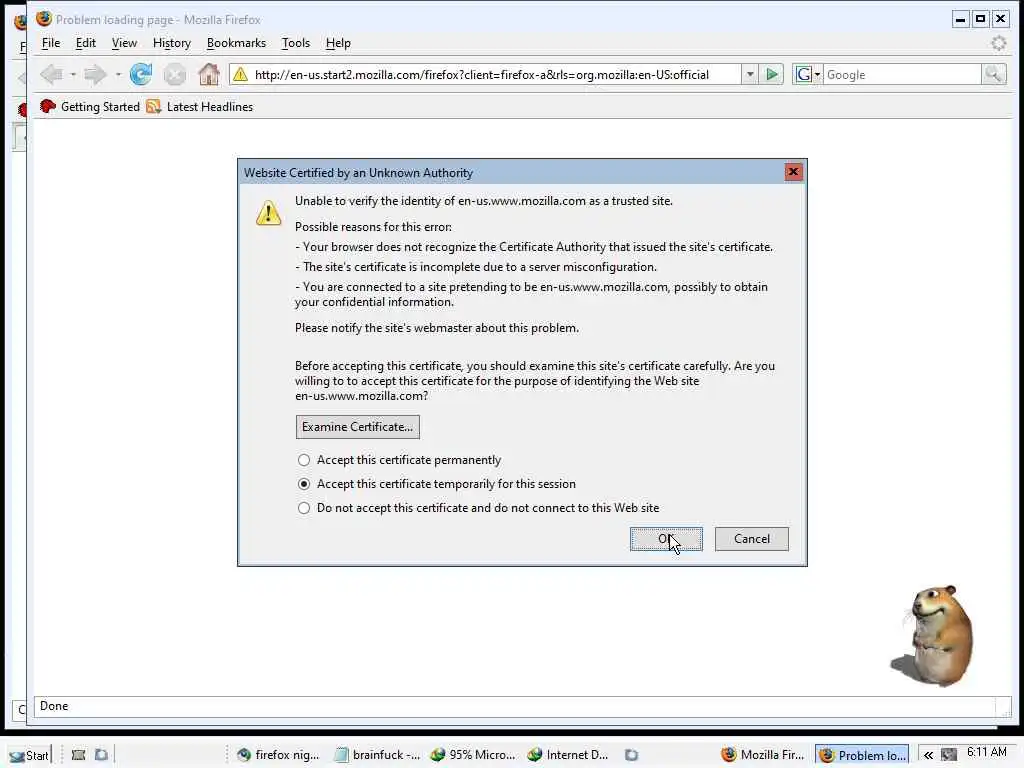Confirm the dialog with OK
The image size is (1024, 768).
coord(666,539)
